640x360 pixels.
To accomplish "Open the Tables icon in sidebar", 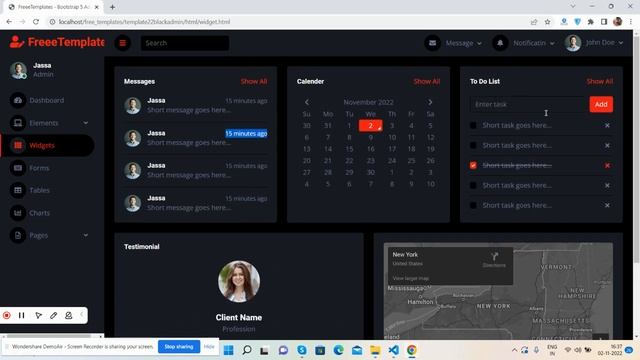I will click(x=18, y=190).
